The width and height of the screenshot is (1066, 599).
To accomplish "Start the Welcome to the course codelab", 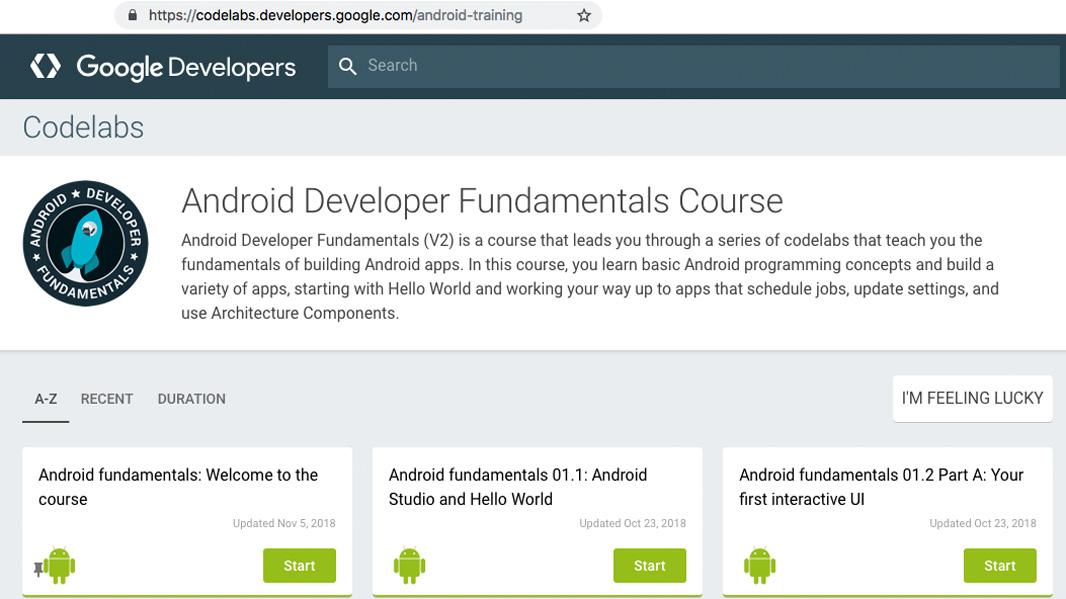I will tap(299, 565).
